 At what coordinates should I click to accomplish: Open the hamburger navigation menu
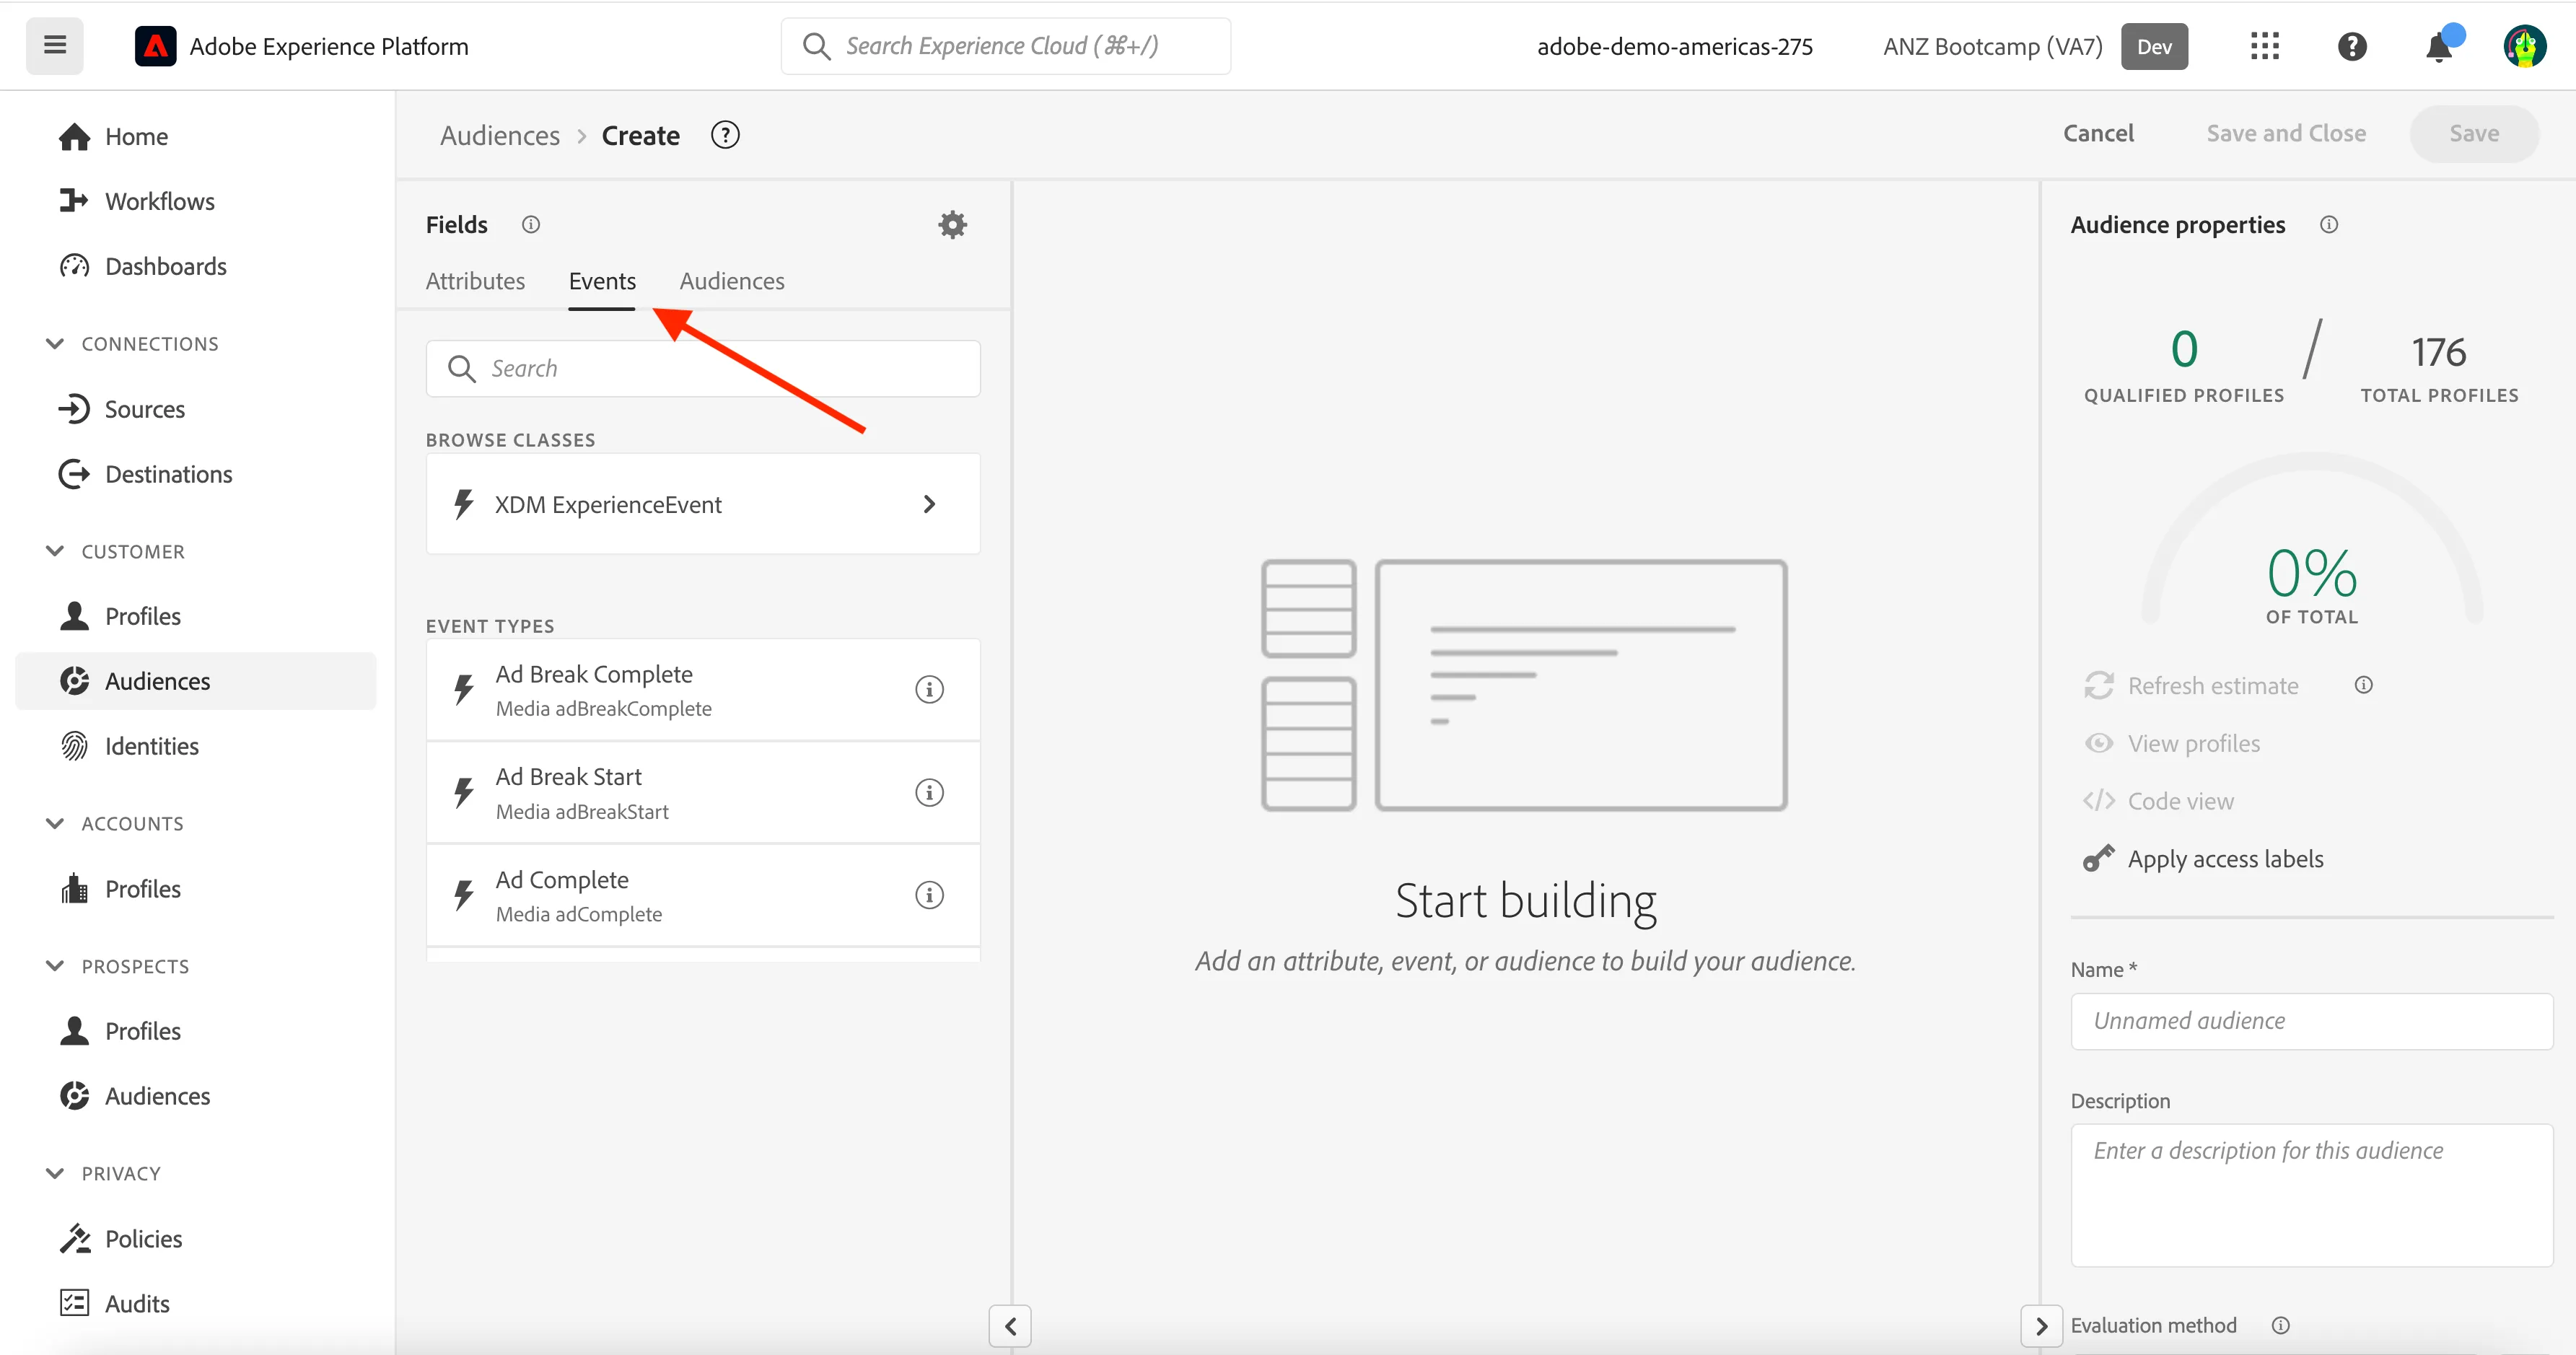(x=55, y=46)
